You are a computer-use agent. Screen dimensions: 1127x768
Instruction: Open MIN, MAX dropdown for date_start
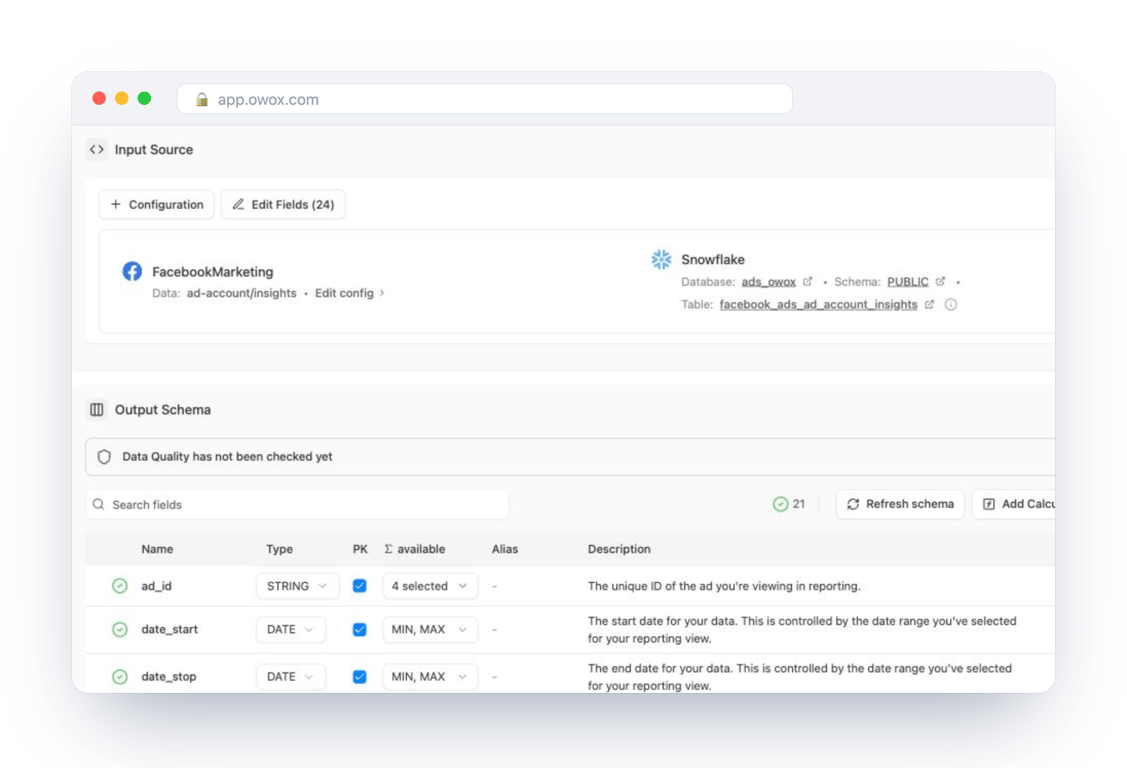click(x=430, y=630)
